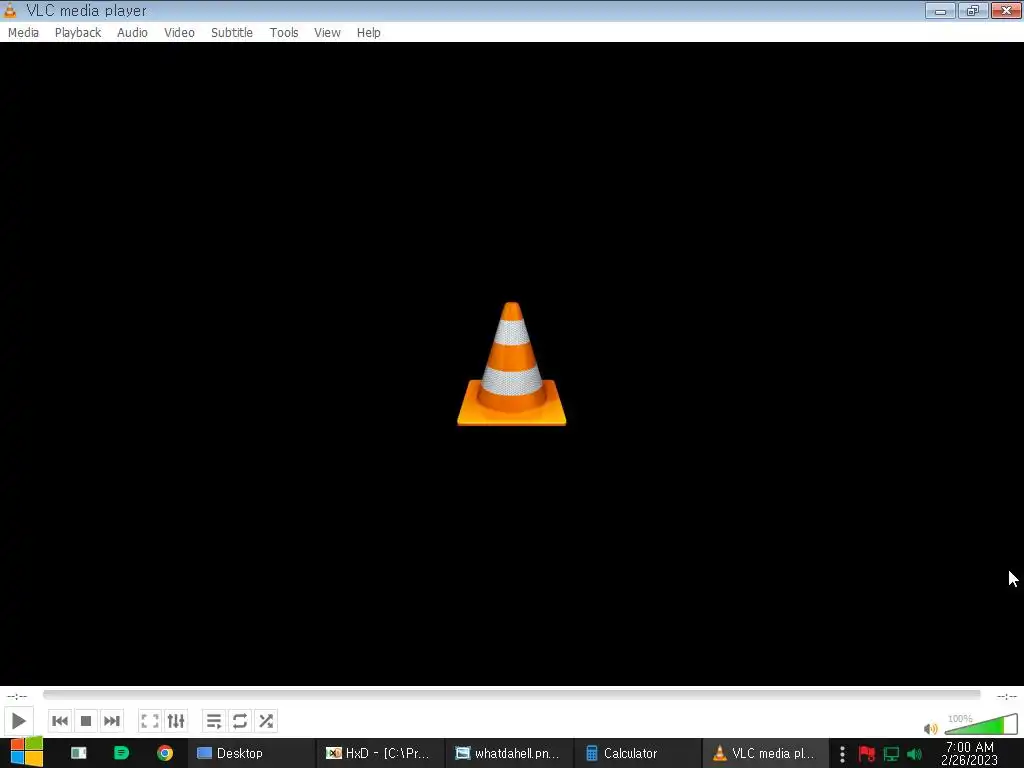The height and width of the screenshot is (768, 1024).
Task: Open the Help menu
Action: (x=368, y=33)
